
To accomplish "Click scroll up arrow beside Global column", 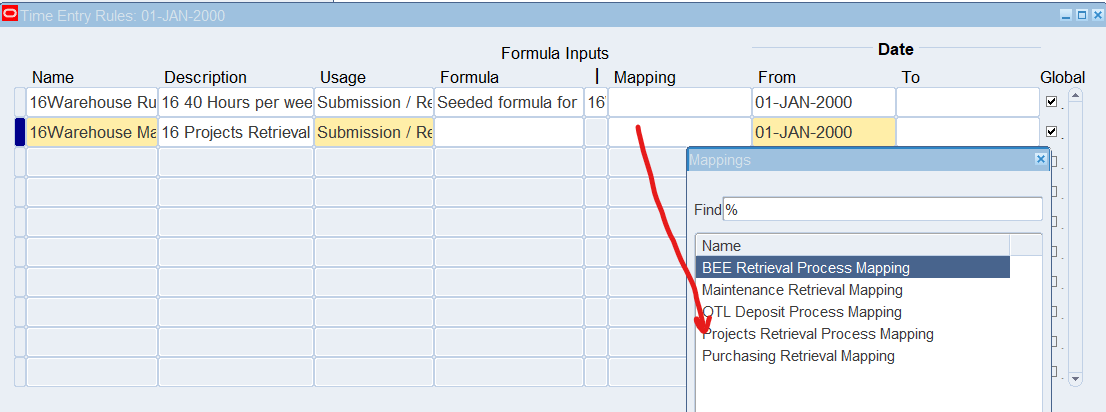I will 1076,96.
